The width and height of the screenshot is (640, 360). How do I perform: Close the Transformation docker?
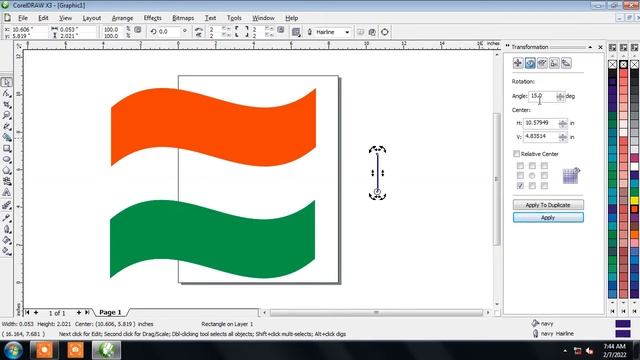tap(600, 47)
